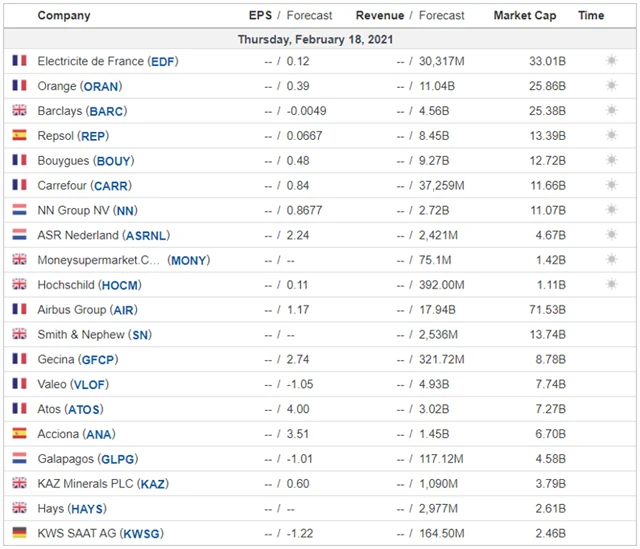Sort by the Company column header

pos(64,15)
